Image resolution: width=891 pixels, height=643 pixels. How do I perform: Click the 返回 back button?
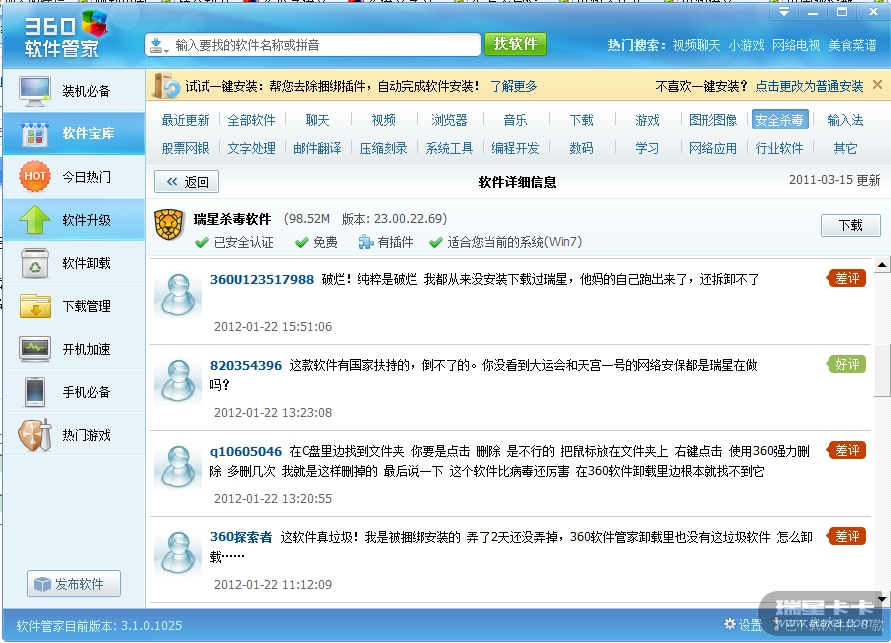click(x=186, y=182)
